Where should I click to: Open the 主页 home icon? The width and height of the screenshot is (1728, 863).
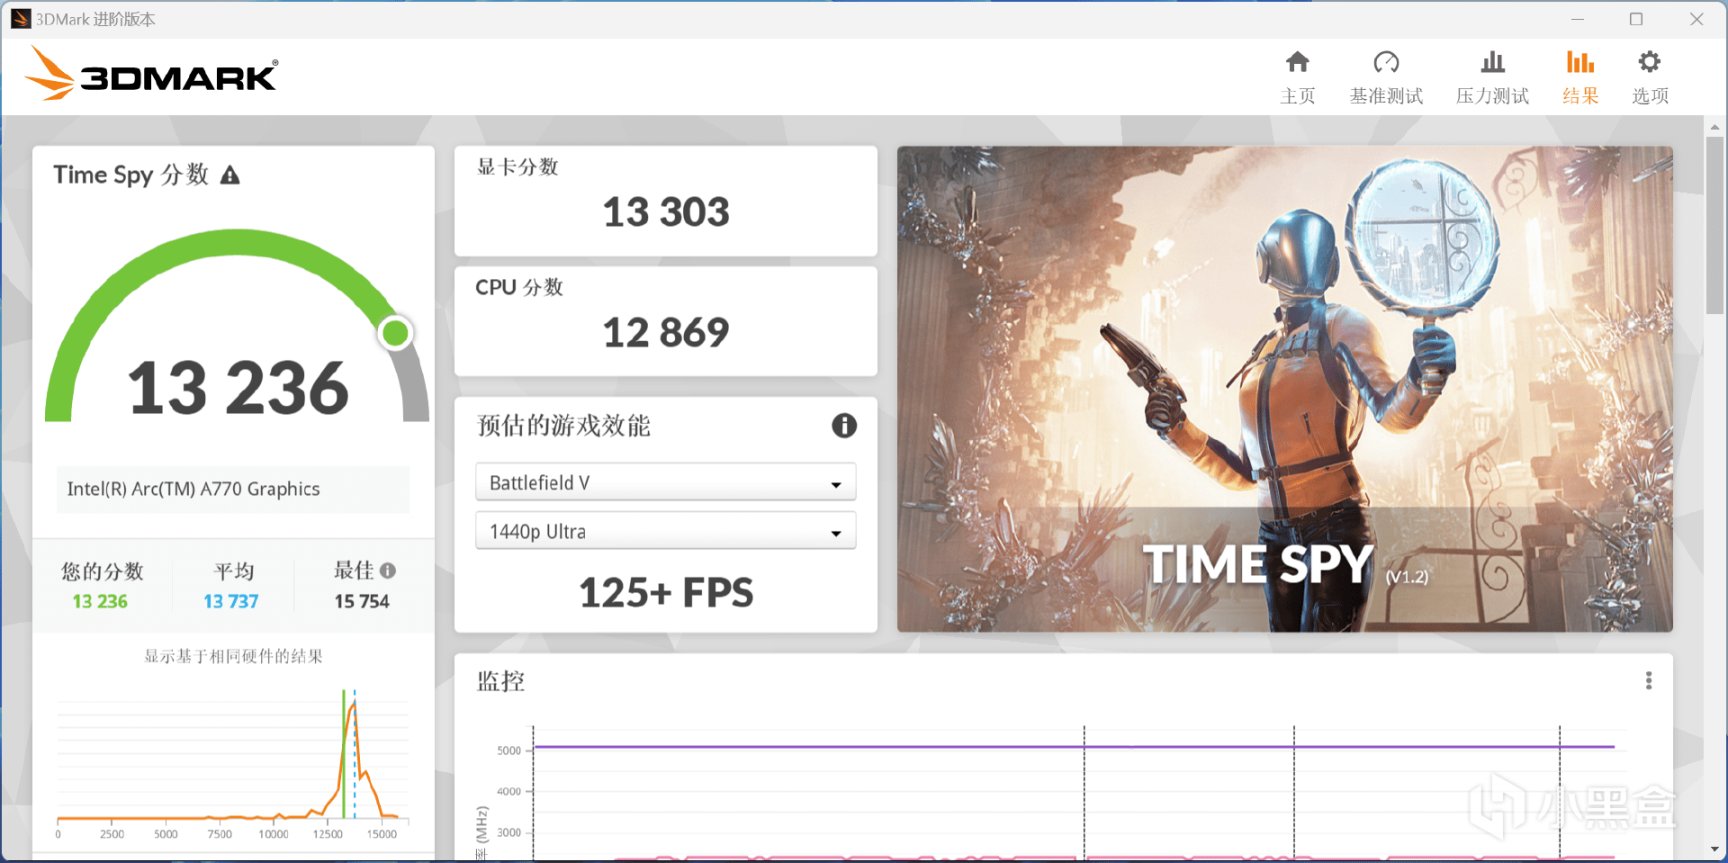click(1297, 62)
